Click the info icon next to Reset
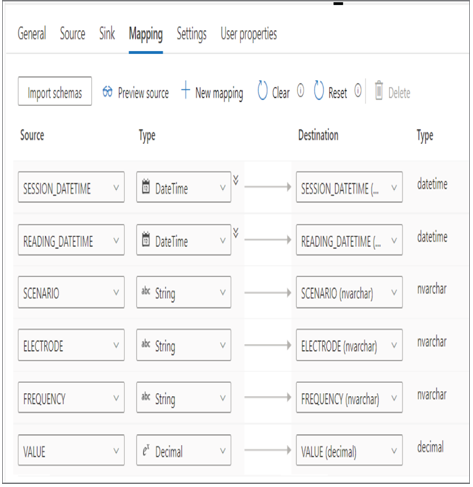The image size is (473, 487). pos(358,90)
